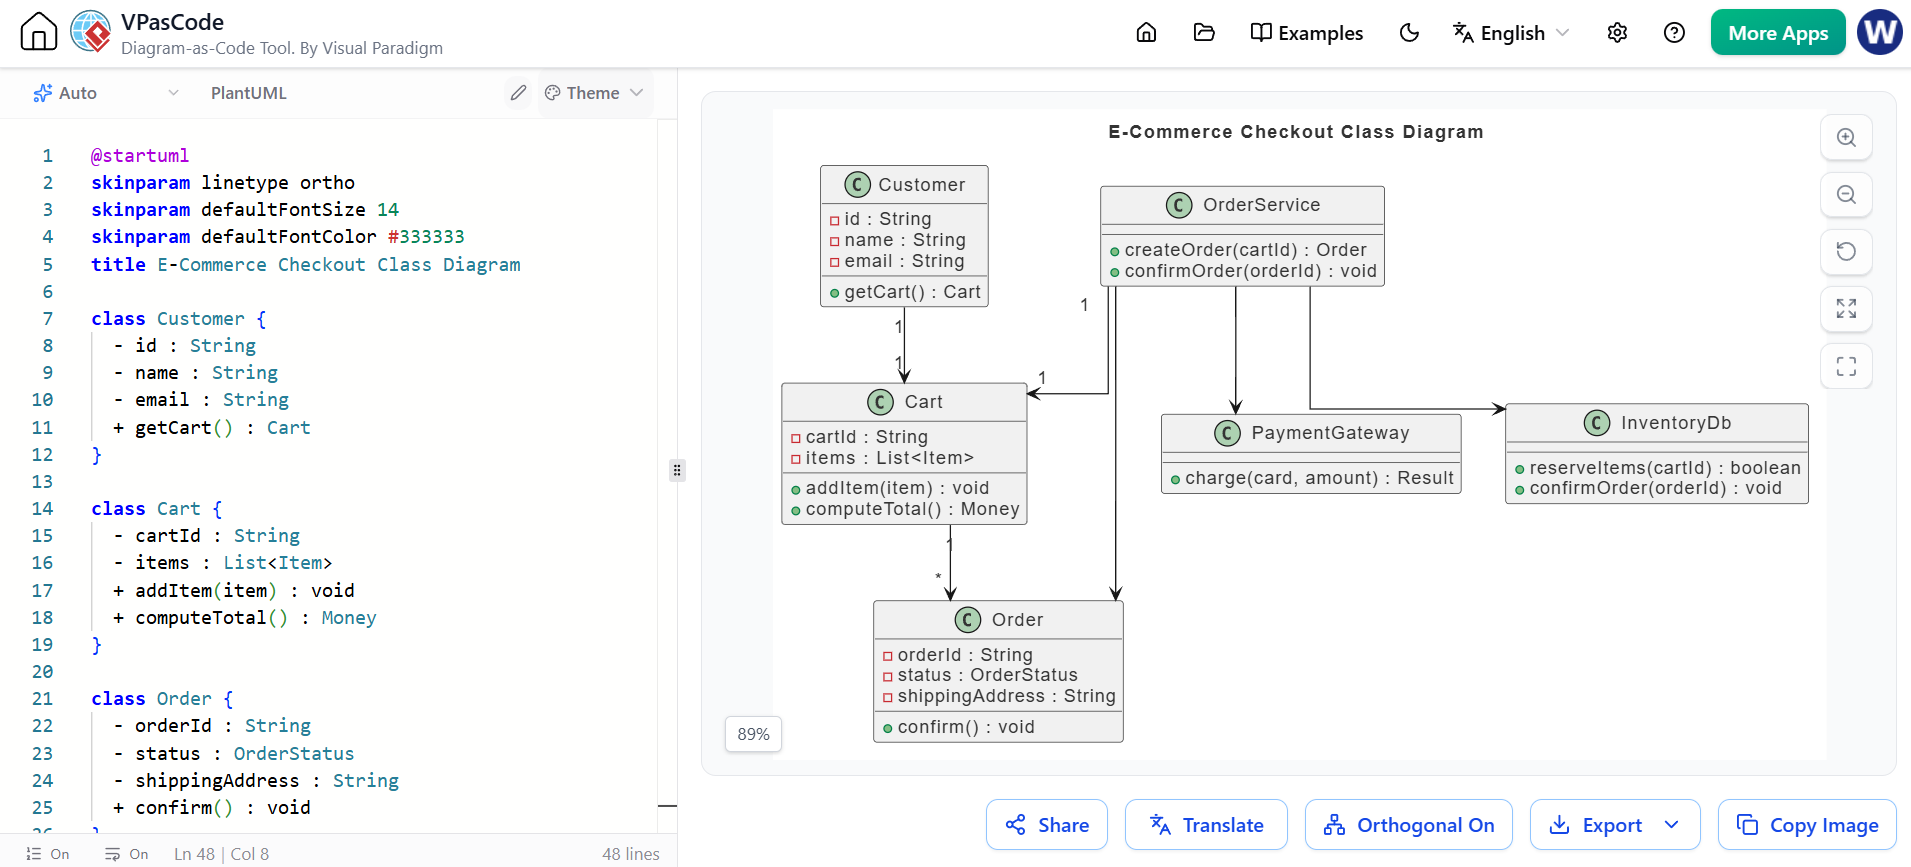Enter fullscreen with the corner-brackets icon

click(1846, 366)
